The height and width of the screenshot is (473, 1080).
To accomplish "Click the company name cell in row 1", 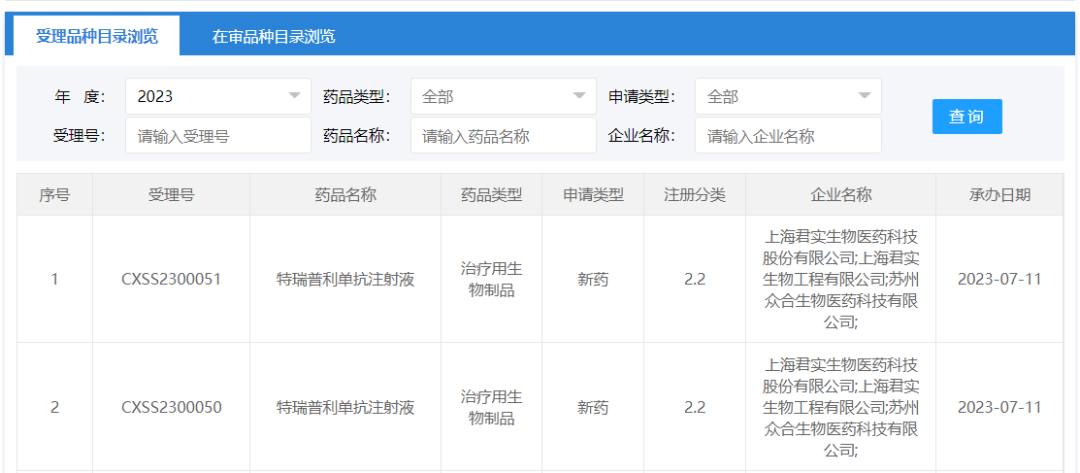I will tap(840, 279).
